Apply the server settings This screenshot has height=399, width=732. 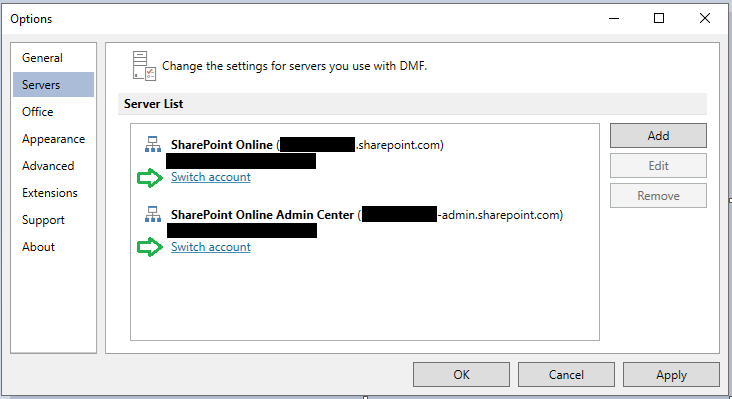(671, 375)
